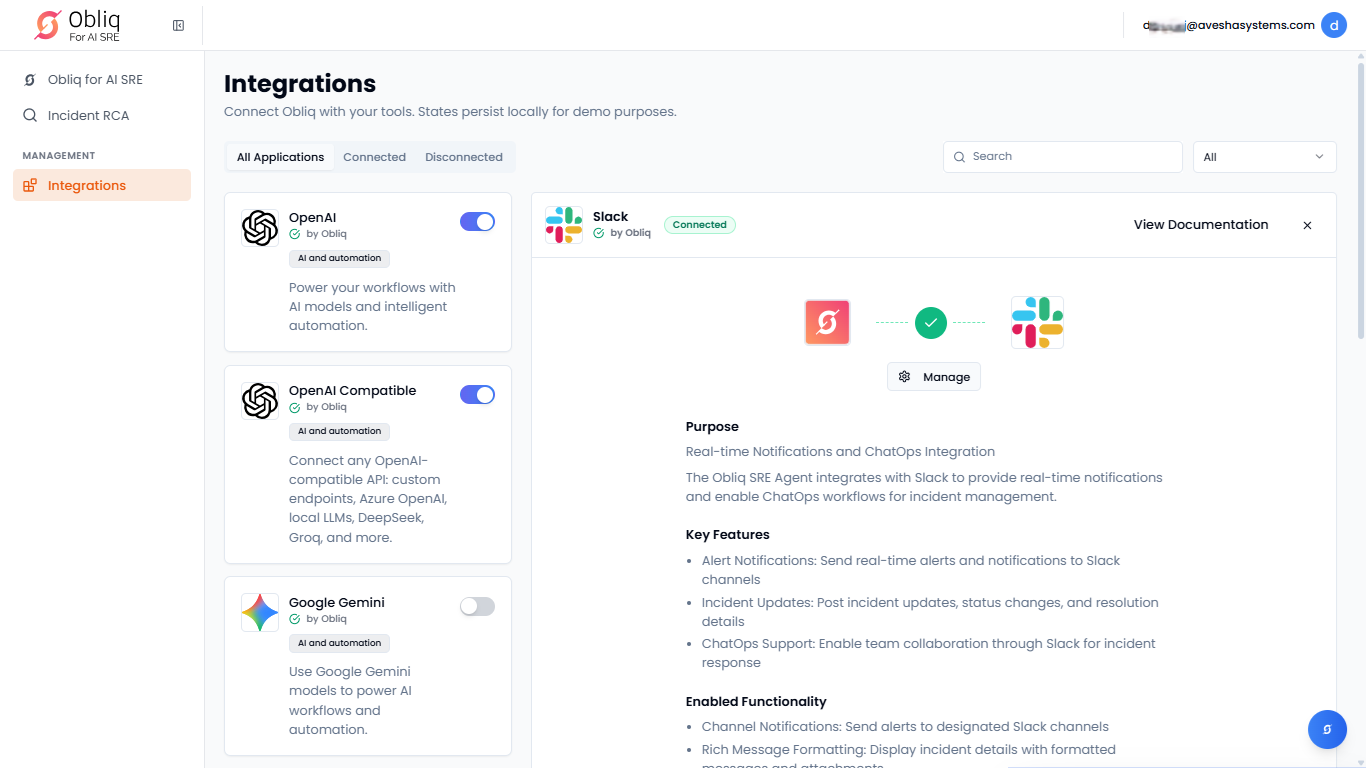Screen dimensions: 1369x768
Task: Click the OpenAI Compatible logo icon
Action: (x=260, y=401)
